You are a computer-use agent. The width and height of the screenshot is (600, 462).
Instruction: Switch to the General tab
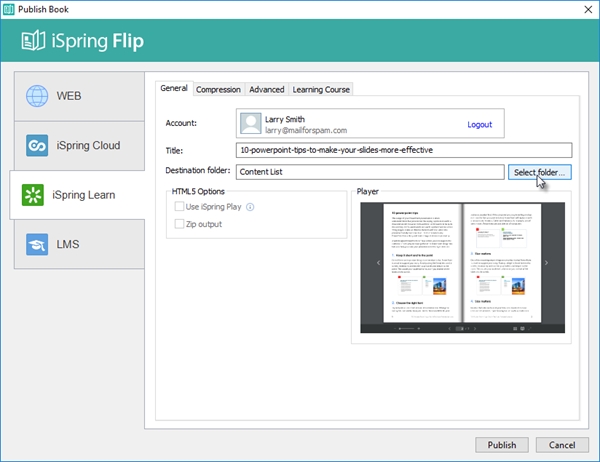(x=174, y=88)
